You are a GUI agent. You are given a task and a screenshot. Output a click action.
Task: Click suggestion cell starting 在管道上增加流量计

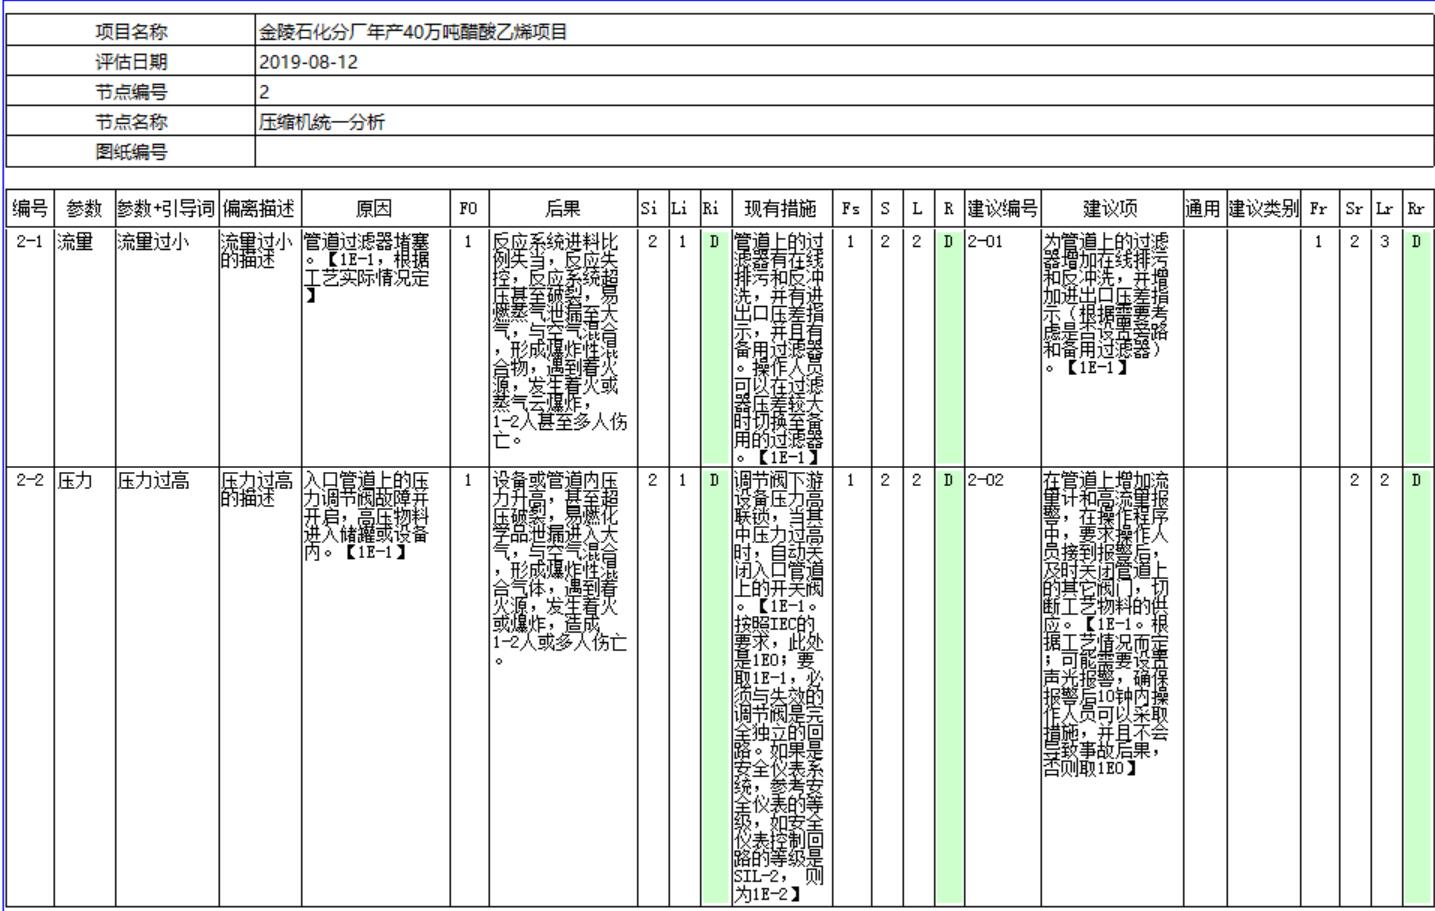(x=1111, y=686)
